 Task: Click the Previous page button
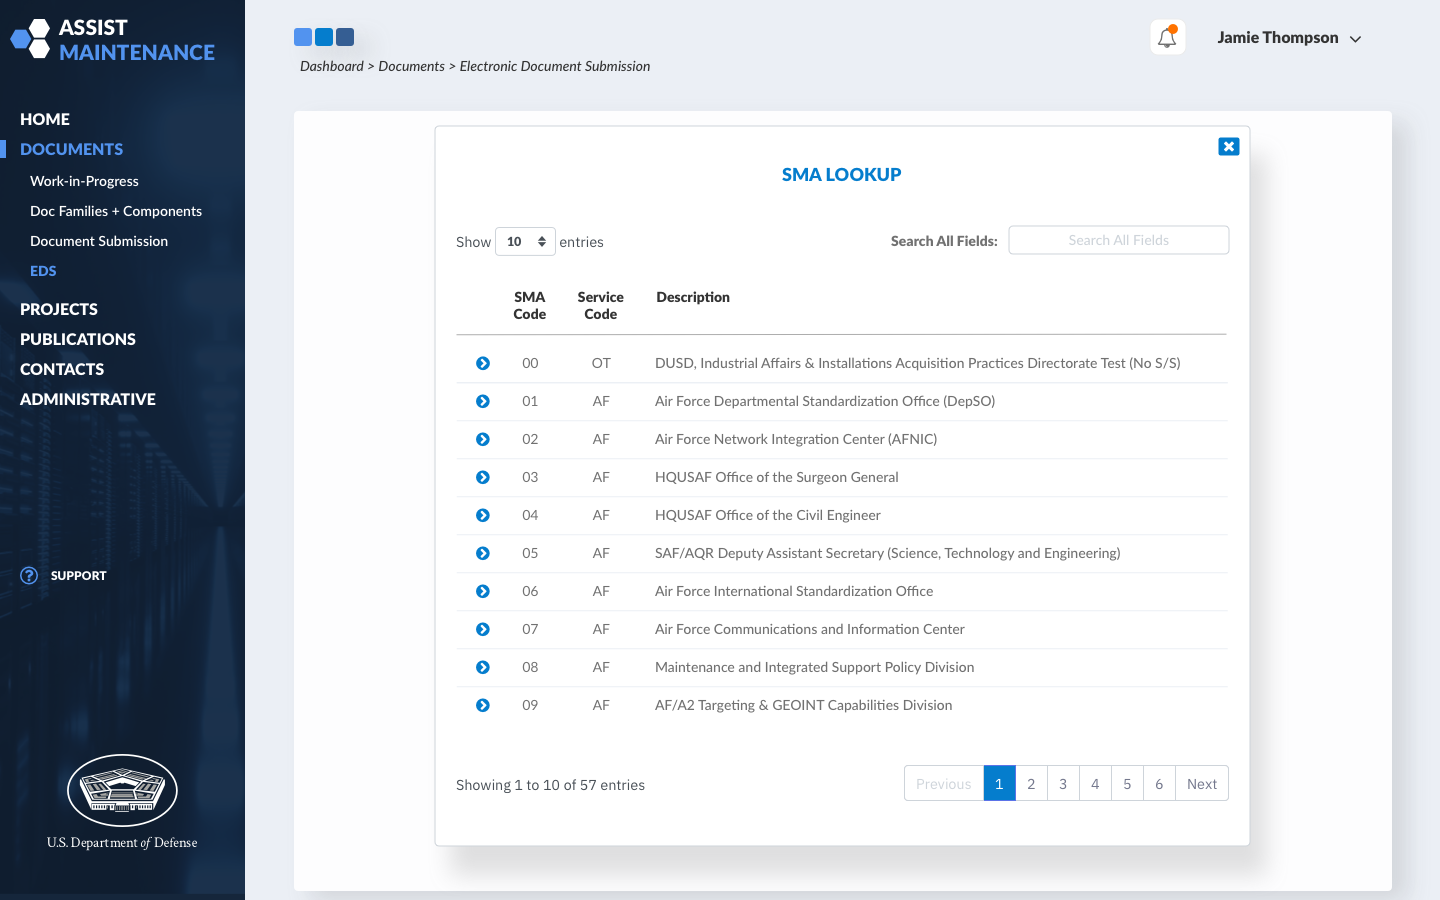click(x=944, y=783)
